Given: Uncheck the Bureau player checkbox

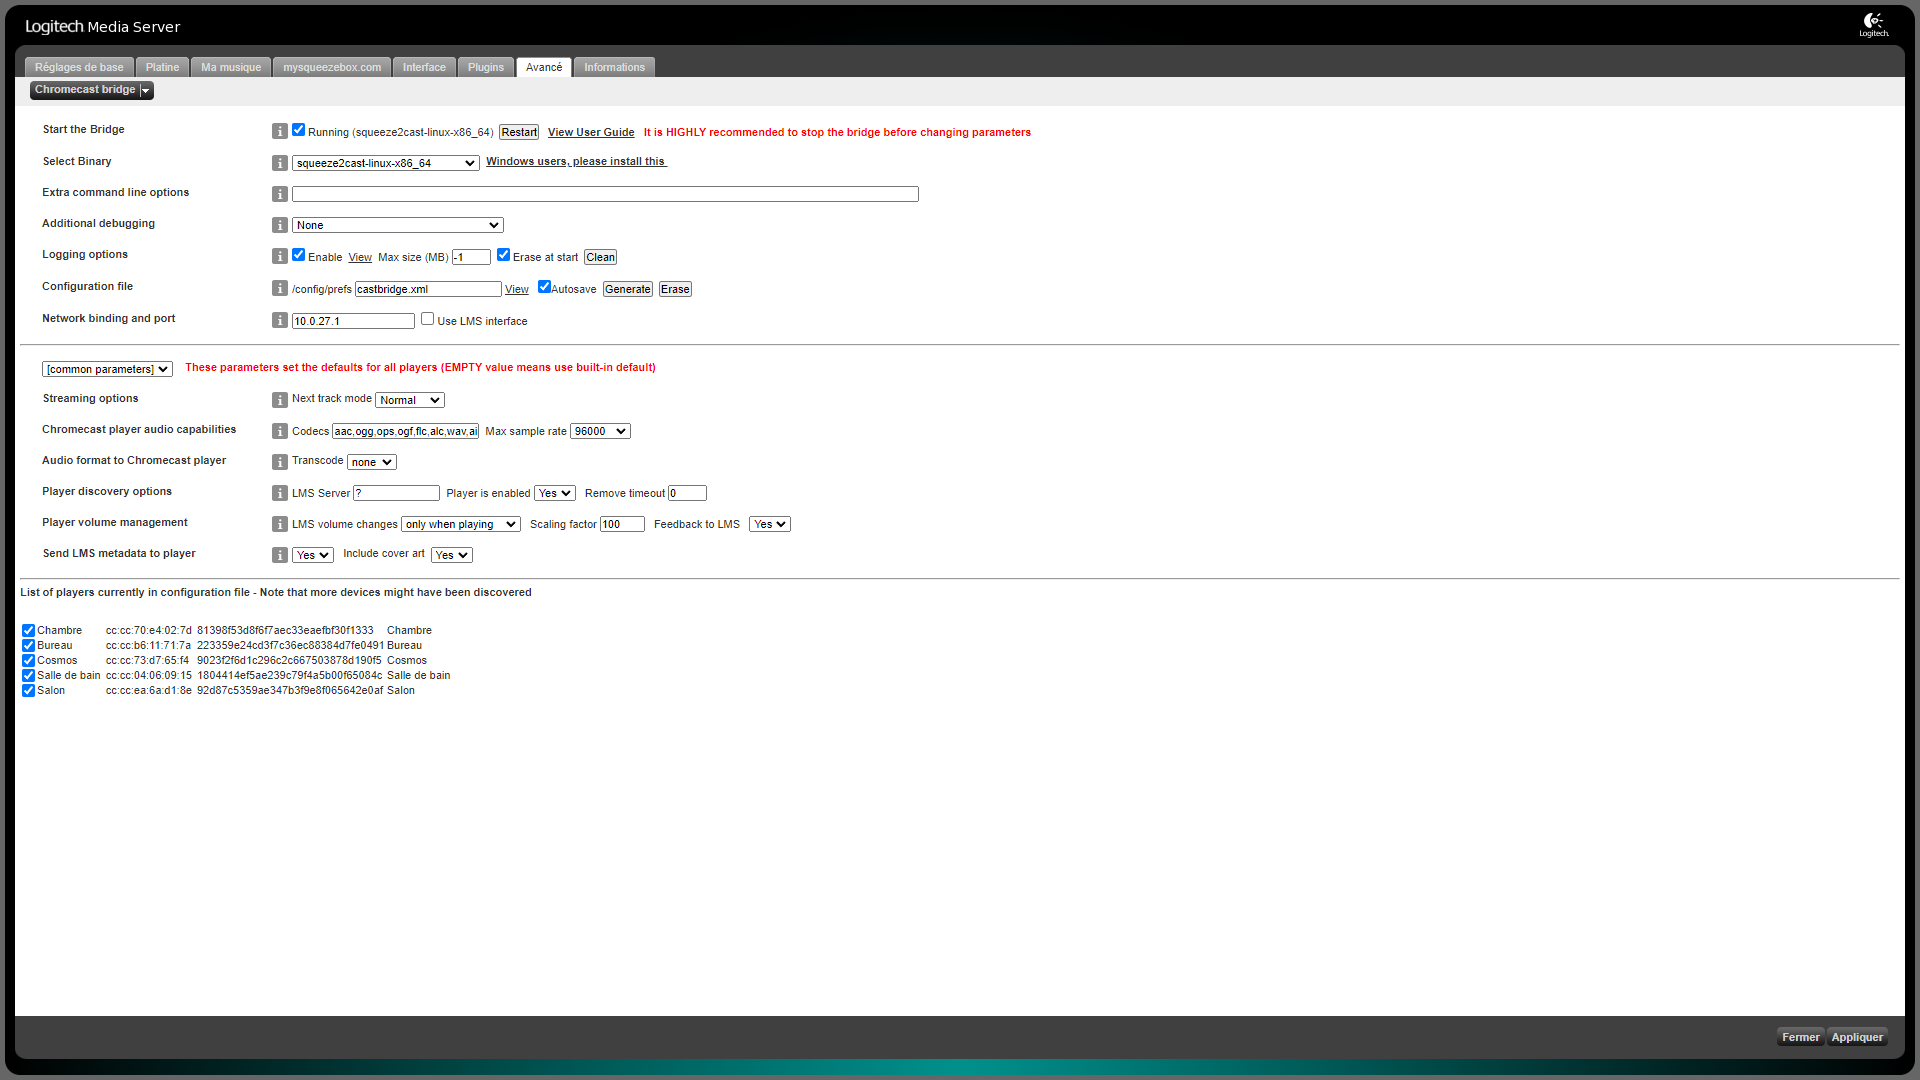Looking at the screenshot, I should [28, 646].
